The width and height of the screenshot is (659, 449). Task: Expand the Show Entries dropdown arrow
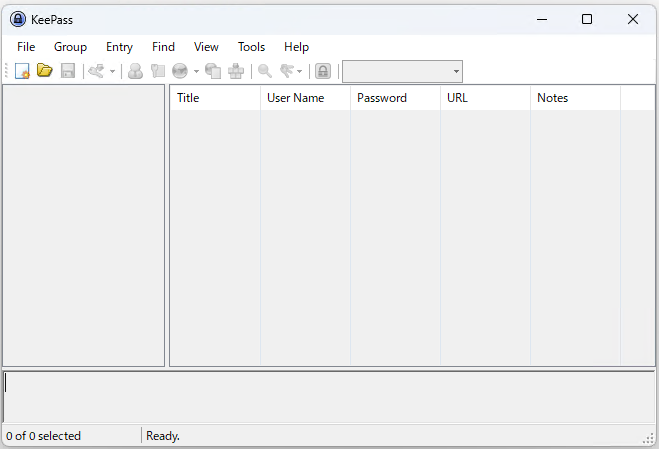[x=299, y=71]
